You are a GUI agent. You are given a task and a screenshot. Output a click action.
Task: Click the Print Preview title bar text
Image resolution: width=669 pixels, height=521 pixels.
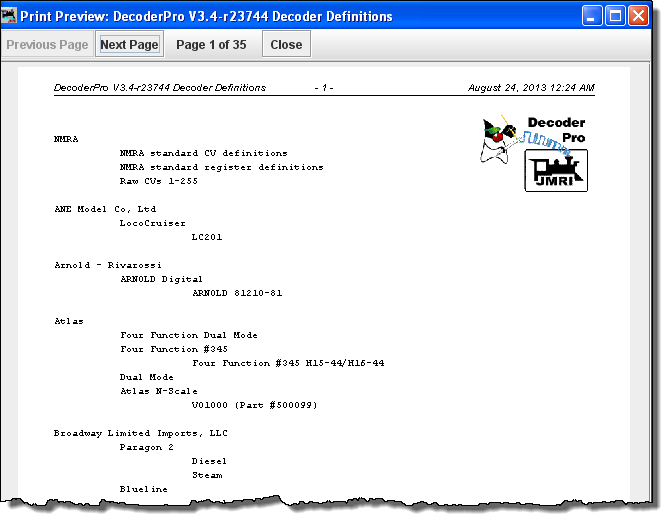pyautogui.click(x=207, y=16)
